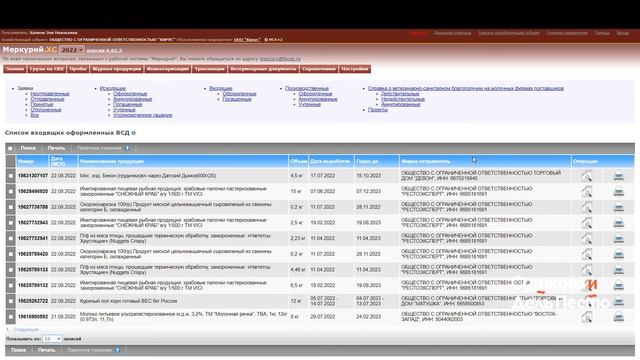The height and width of the screenshot is (360, 640).
Task: Open the Грузы на СВХ tab
Action: click(47, 69)
